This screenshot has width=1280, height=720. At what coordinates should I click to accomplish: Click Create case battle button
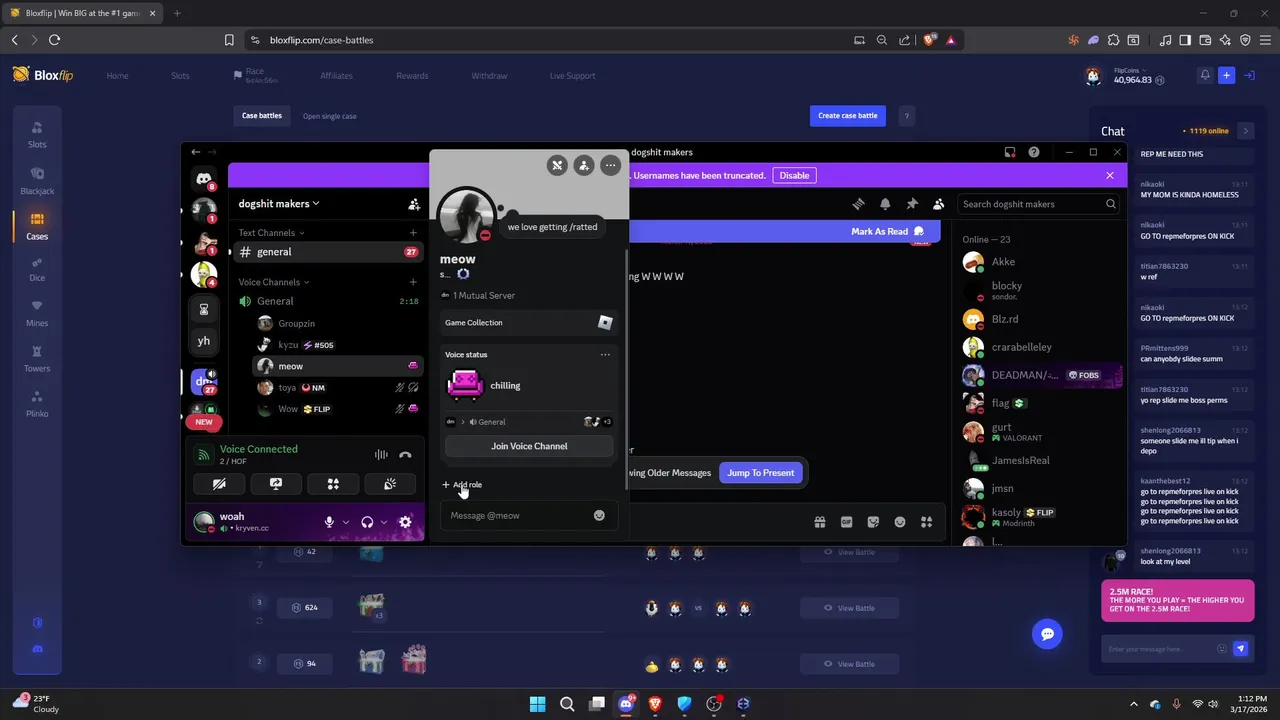pyautogui.click(x=848, y=116)
